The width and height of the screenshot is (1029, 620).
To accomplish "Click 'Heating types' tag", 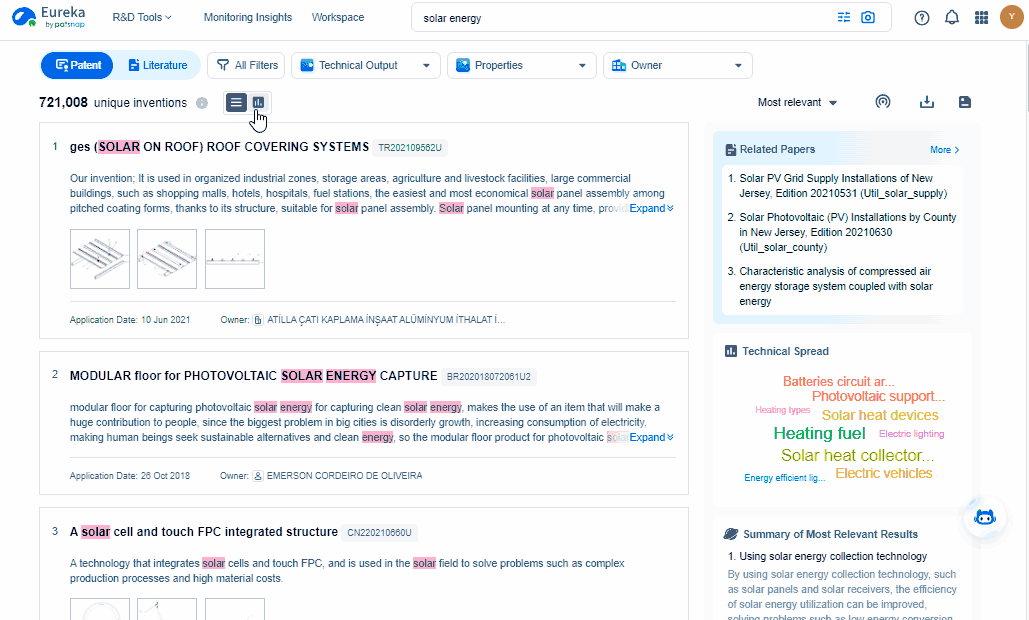I will coord(782,409).
